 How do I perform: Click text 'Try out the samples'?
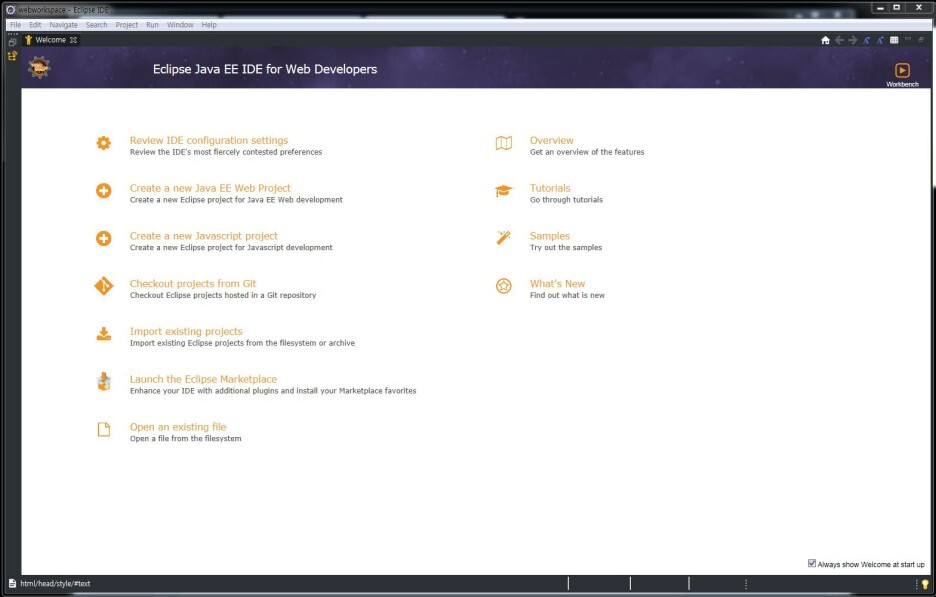click(566, 248)
